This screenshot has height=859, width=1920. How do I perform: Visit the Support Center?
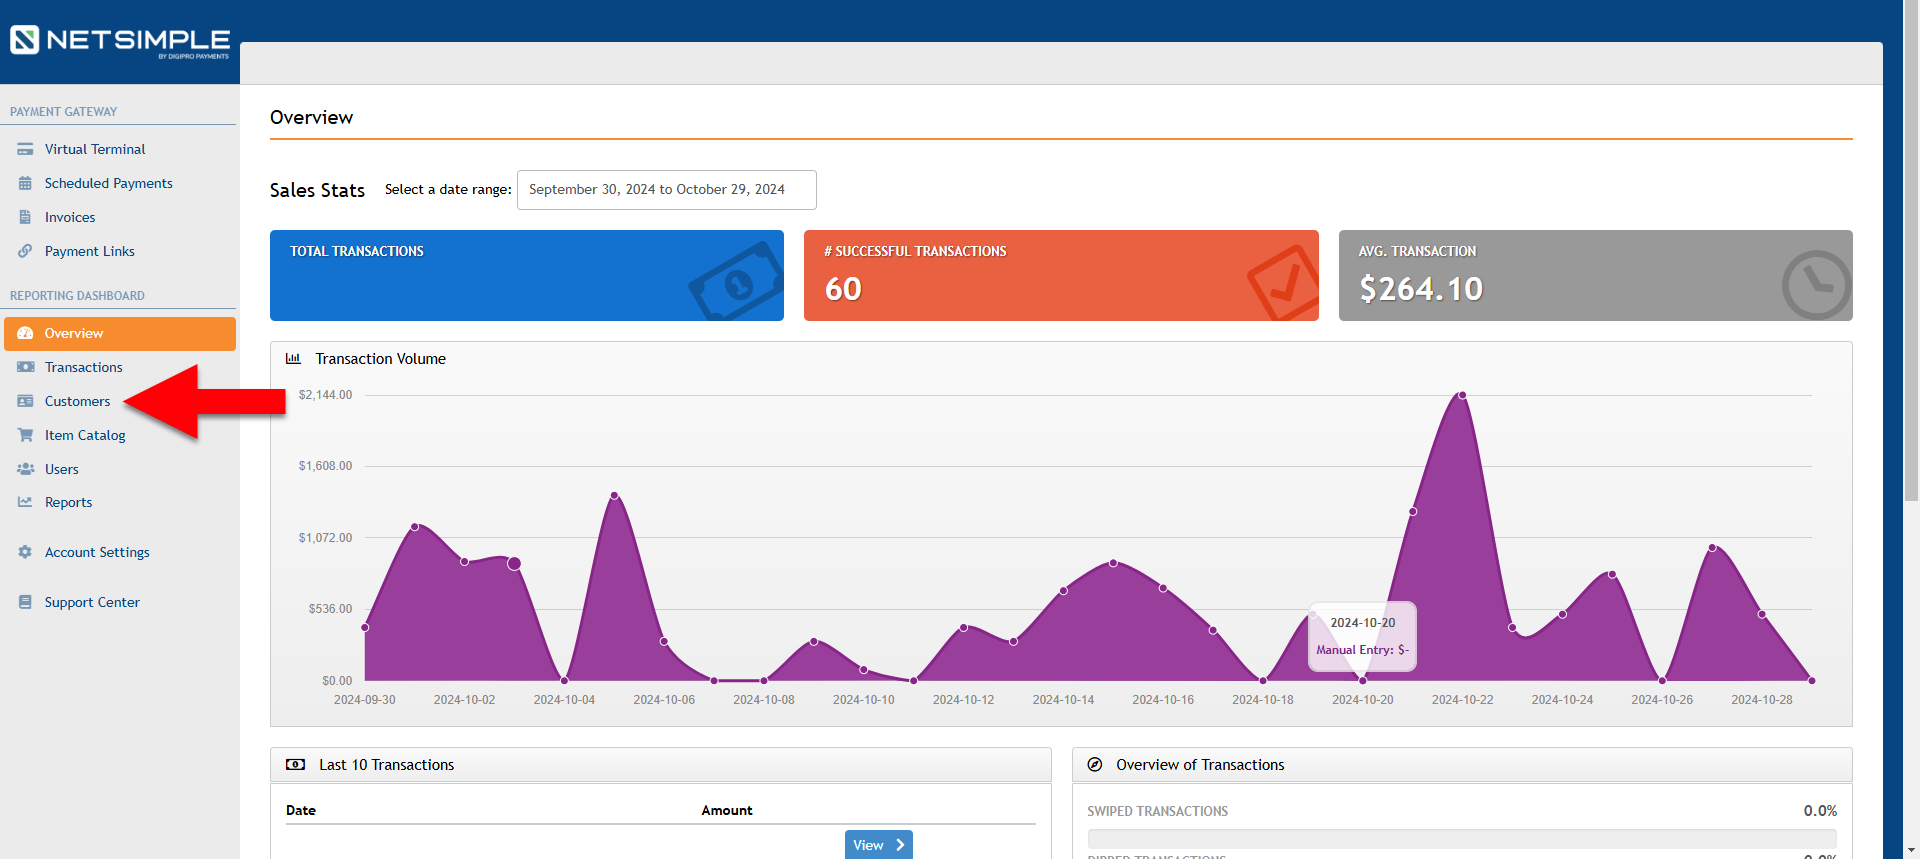click(x=92, y=602)
